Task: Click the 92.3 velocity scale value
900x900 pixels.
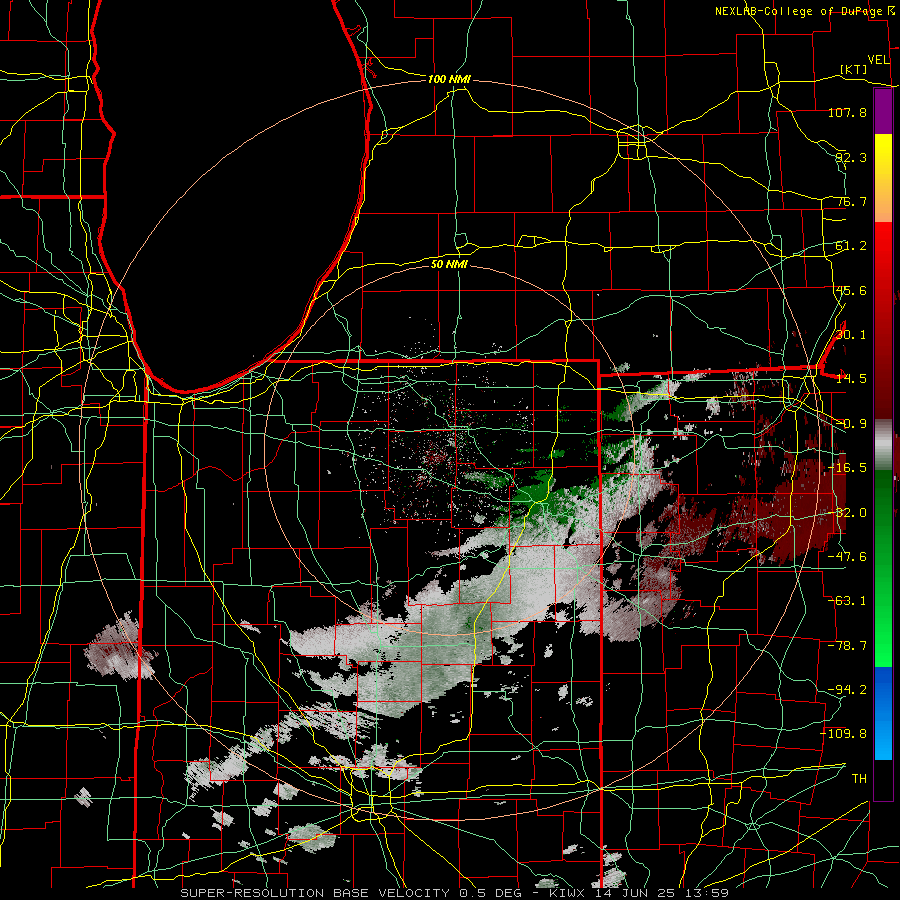Action: tap(851, 157)
